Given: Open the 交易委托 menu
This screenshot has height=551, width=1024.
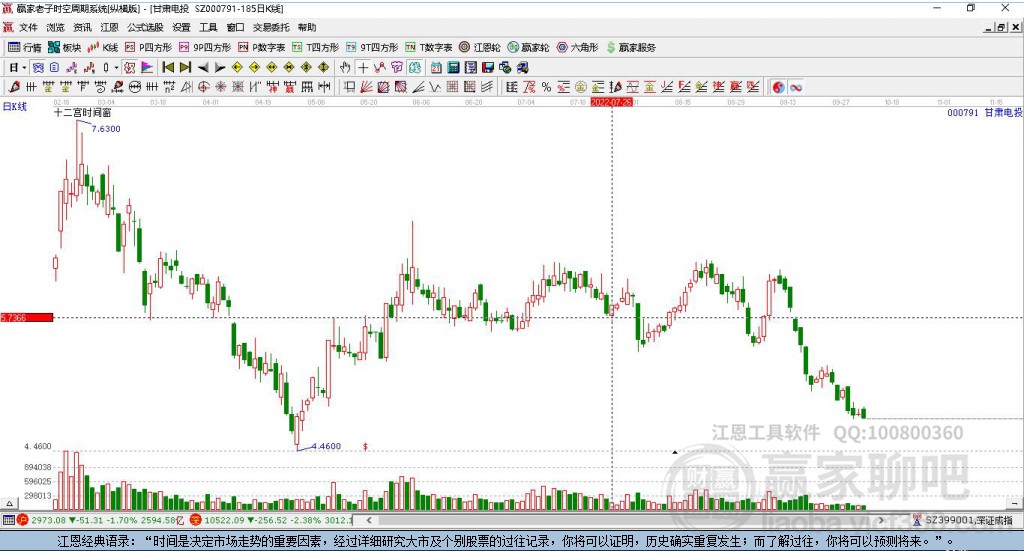Looking at the screenshot, I should 271,27.
